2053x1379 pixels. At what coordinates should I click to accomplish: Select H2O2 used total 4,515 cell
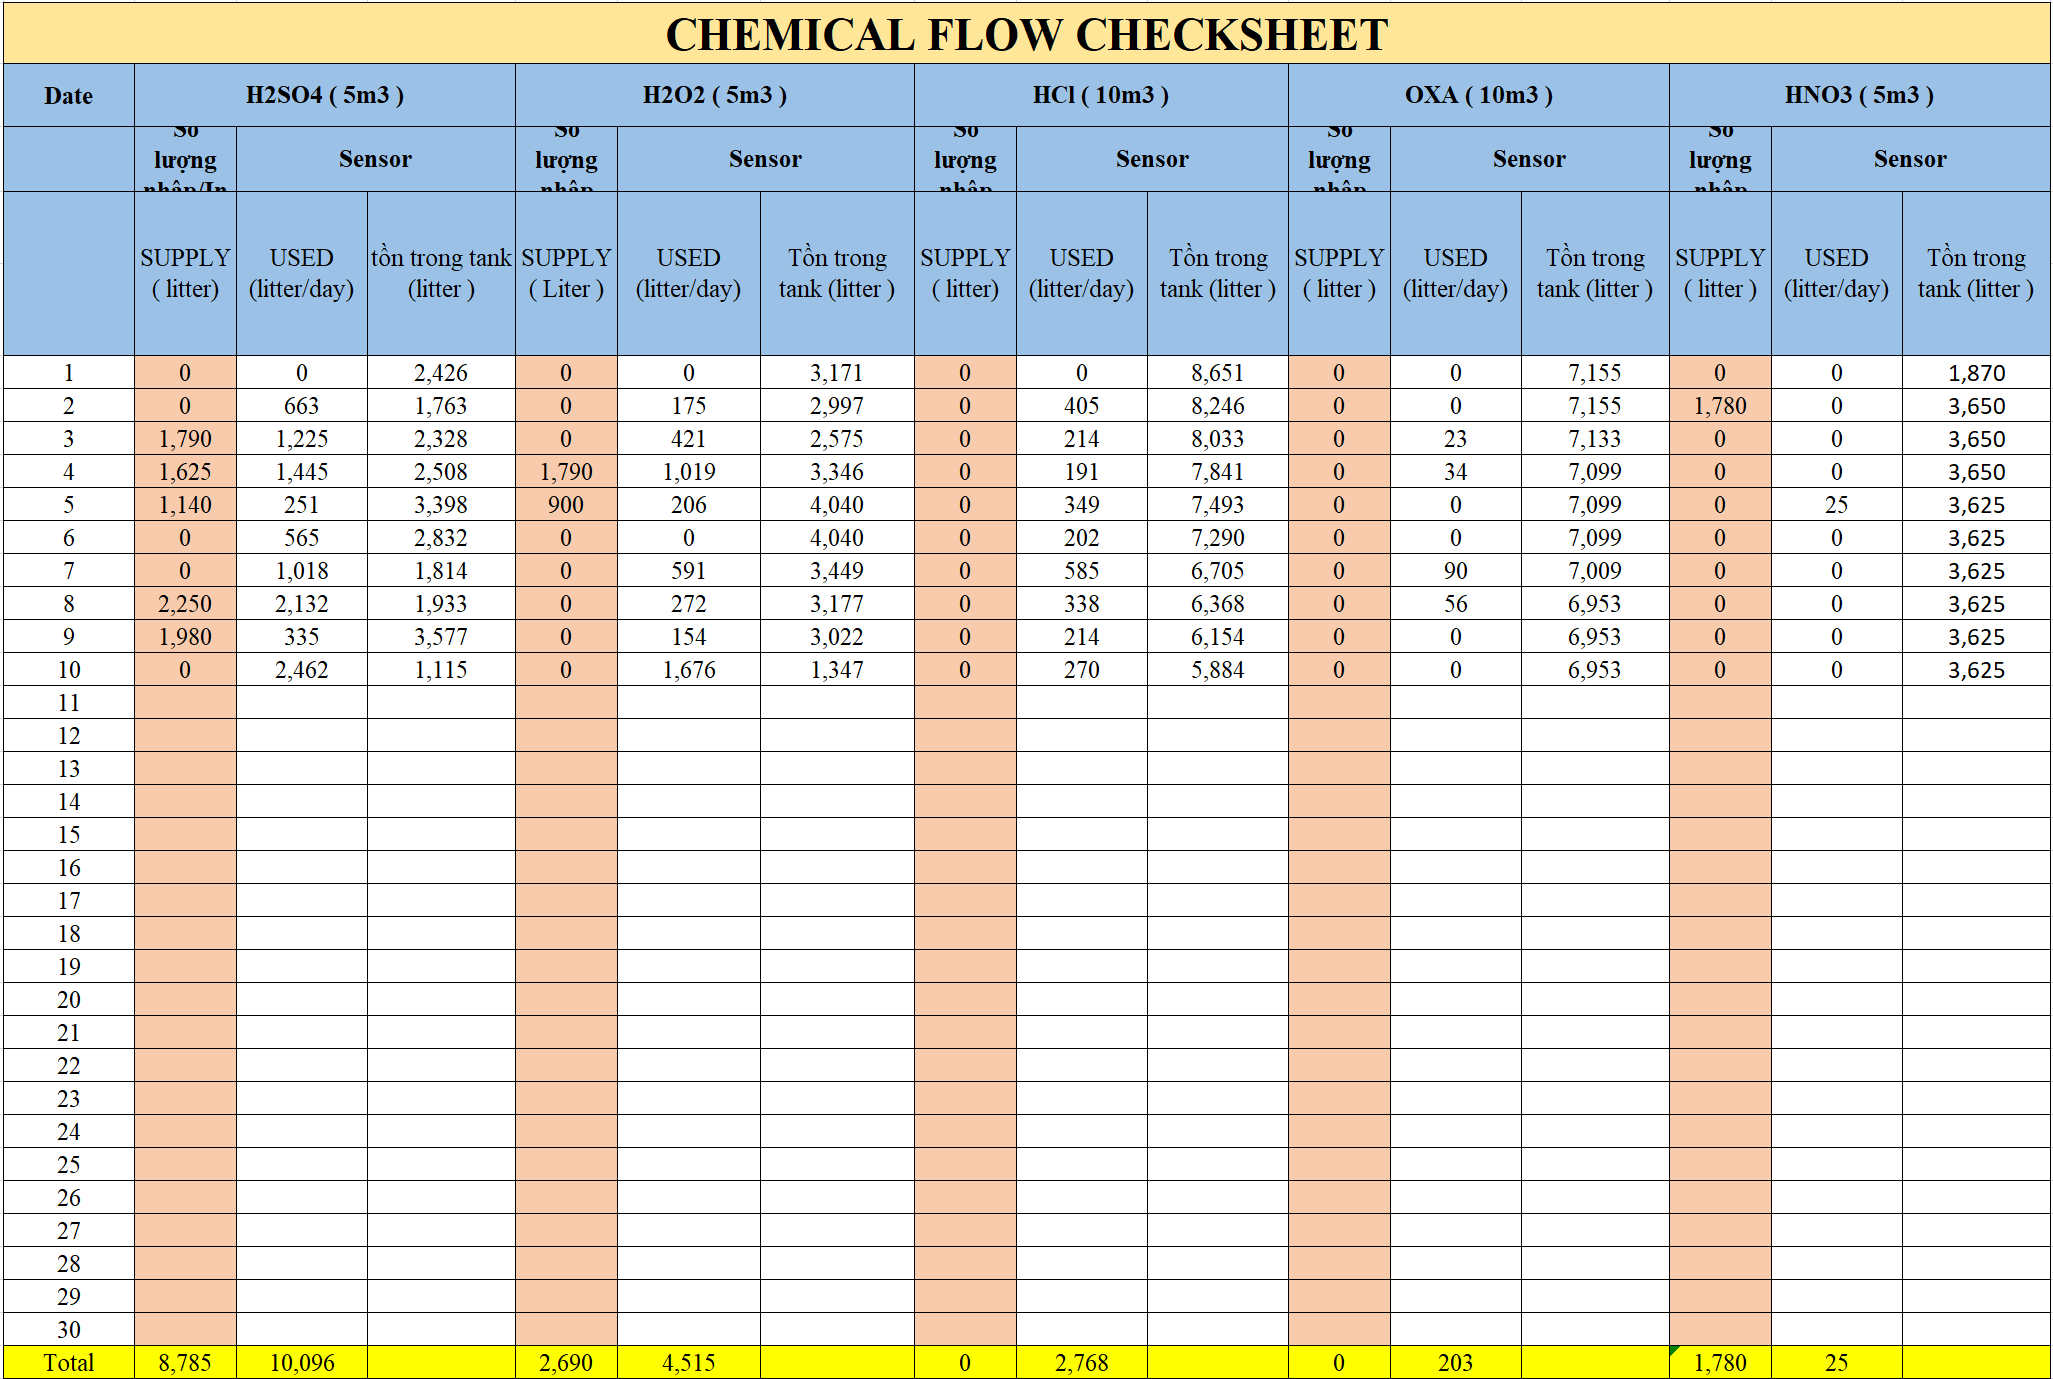click(688, 1362)
